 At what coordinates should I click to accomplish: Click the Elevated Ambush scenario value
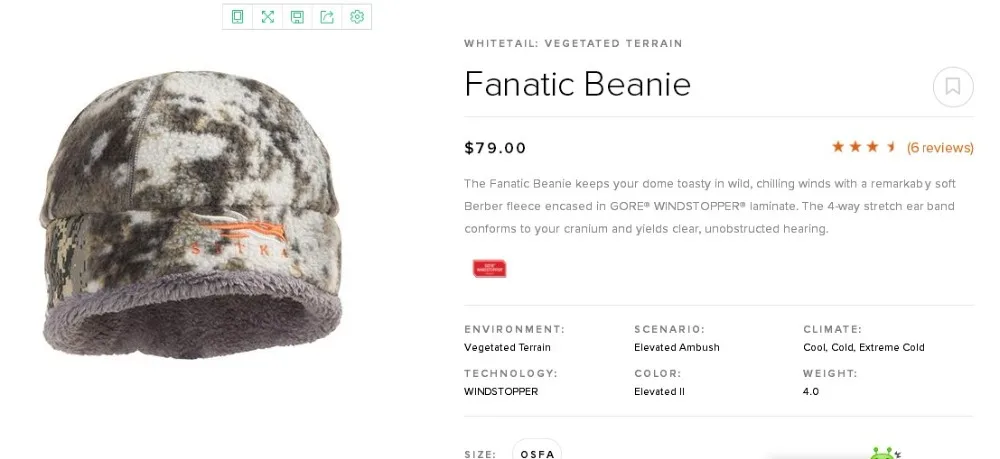(676, 348)
